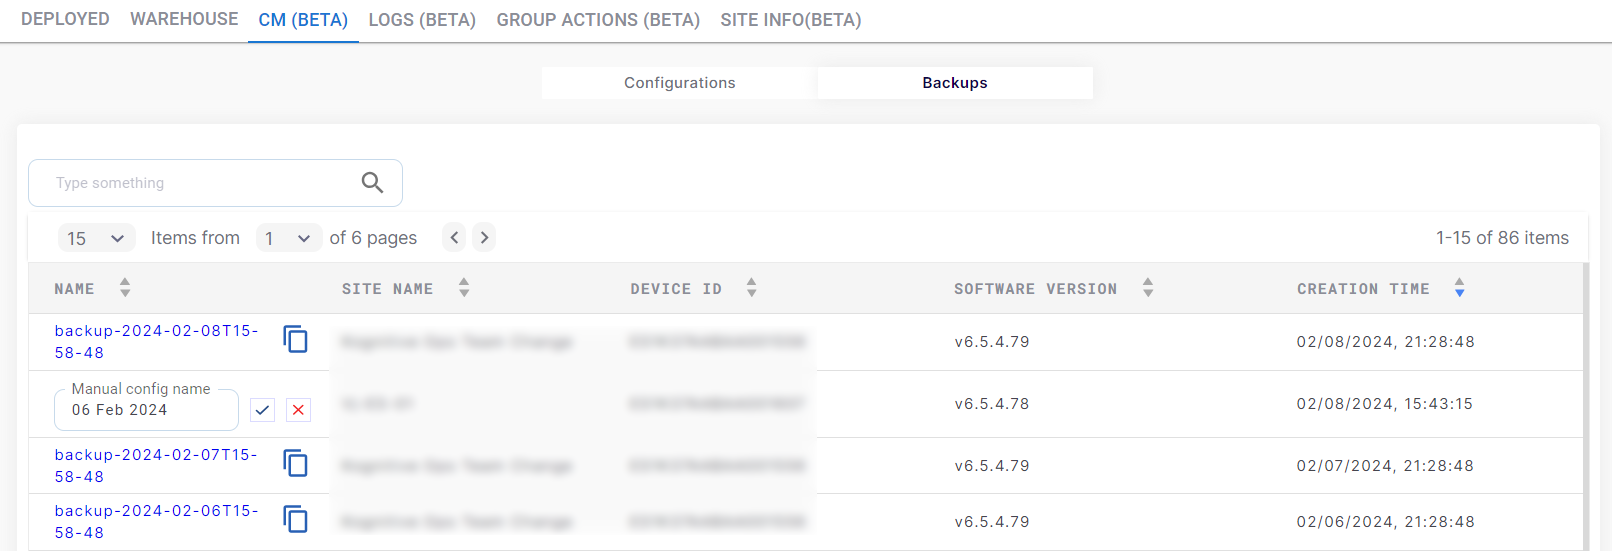The image size is (1612, 551).
Task: Confirm manual config name with blue checkmark
Action: pos(262,410)
